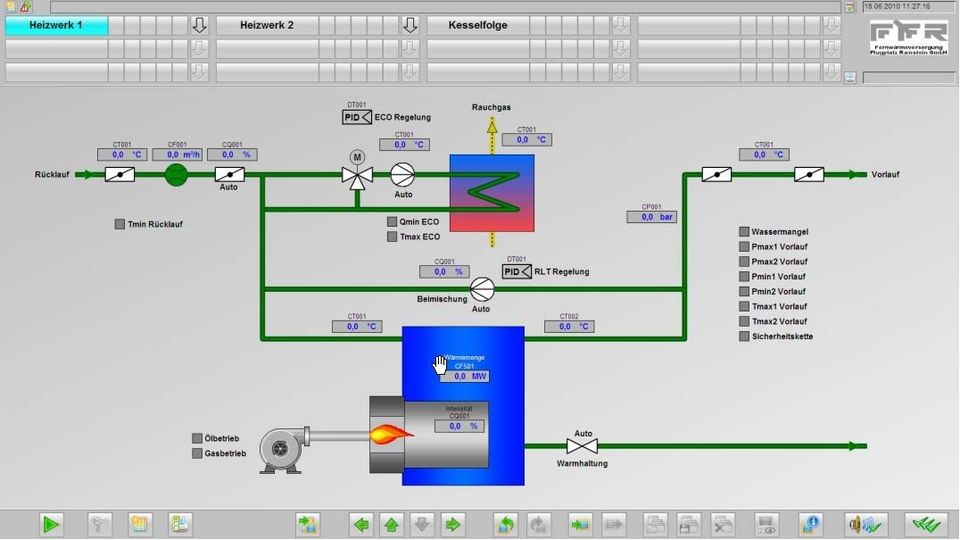Click the CP001 pressure value in bar
The width and height of the screenshot is (960, 540).
pyautogui.click(x=651, y=217)
